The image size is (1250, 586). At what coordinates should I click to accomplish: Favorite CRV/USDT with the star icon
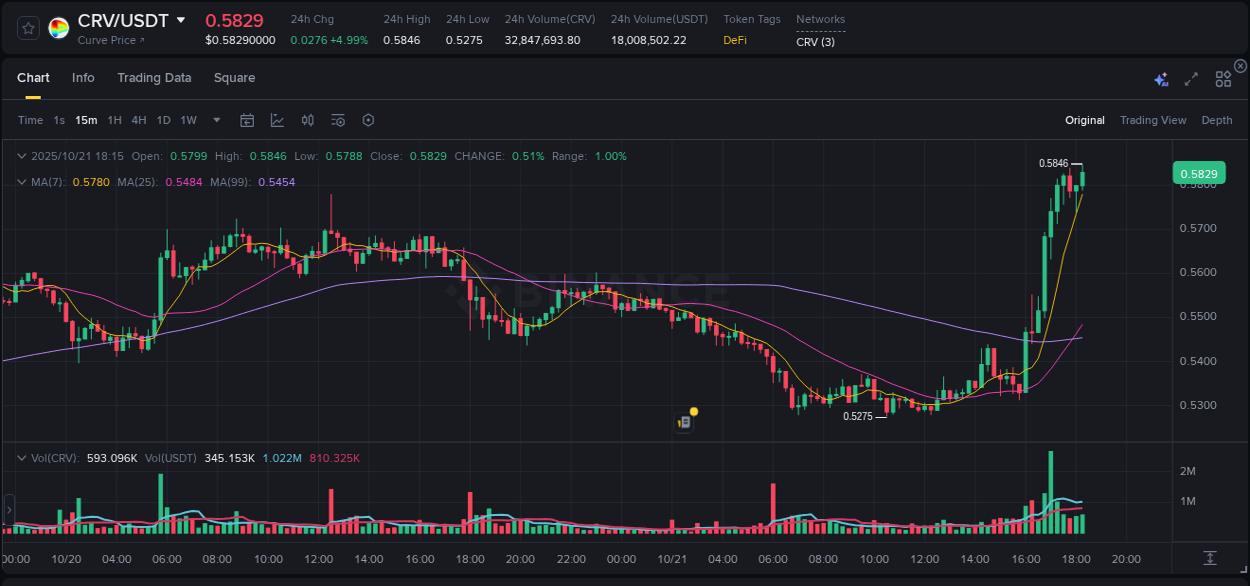click(x=27, y=28)
